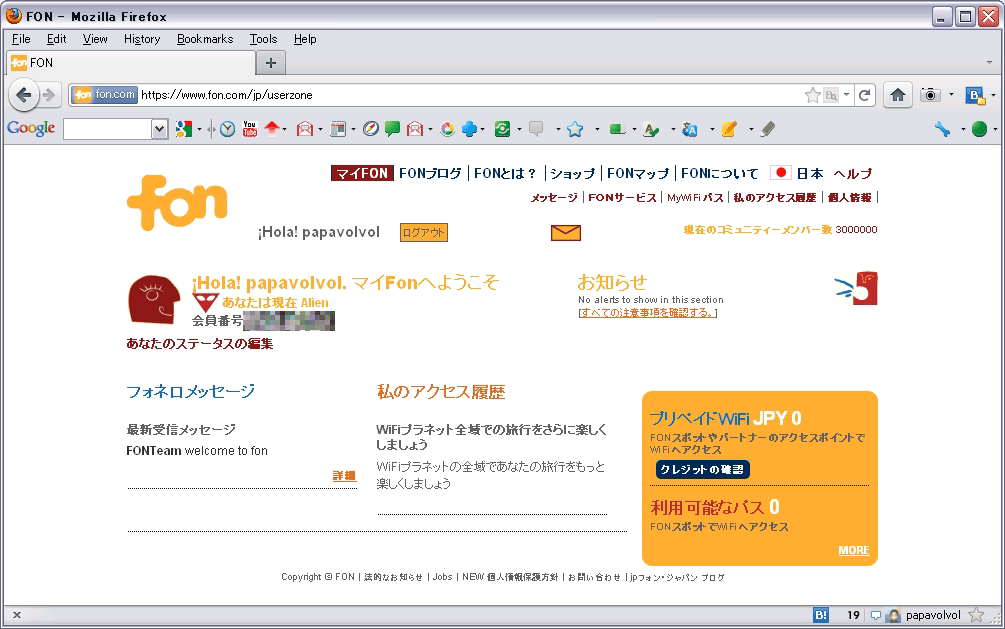Open the File menu
This screenshot has height=629, width=1005.
pos(21,39)
